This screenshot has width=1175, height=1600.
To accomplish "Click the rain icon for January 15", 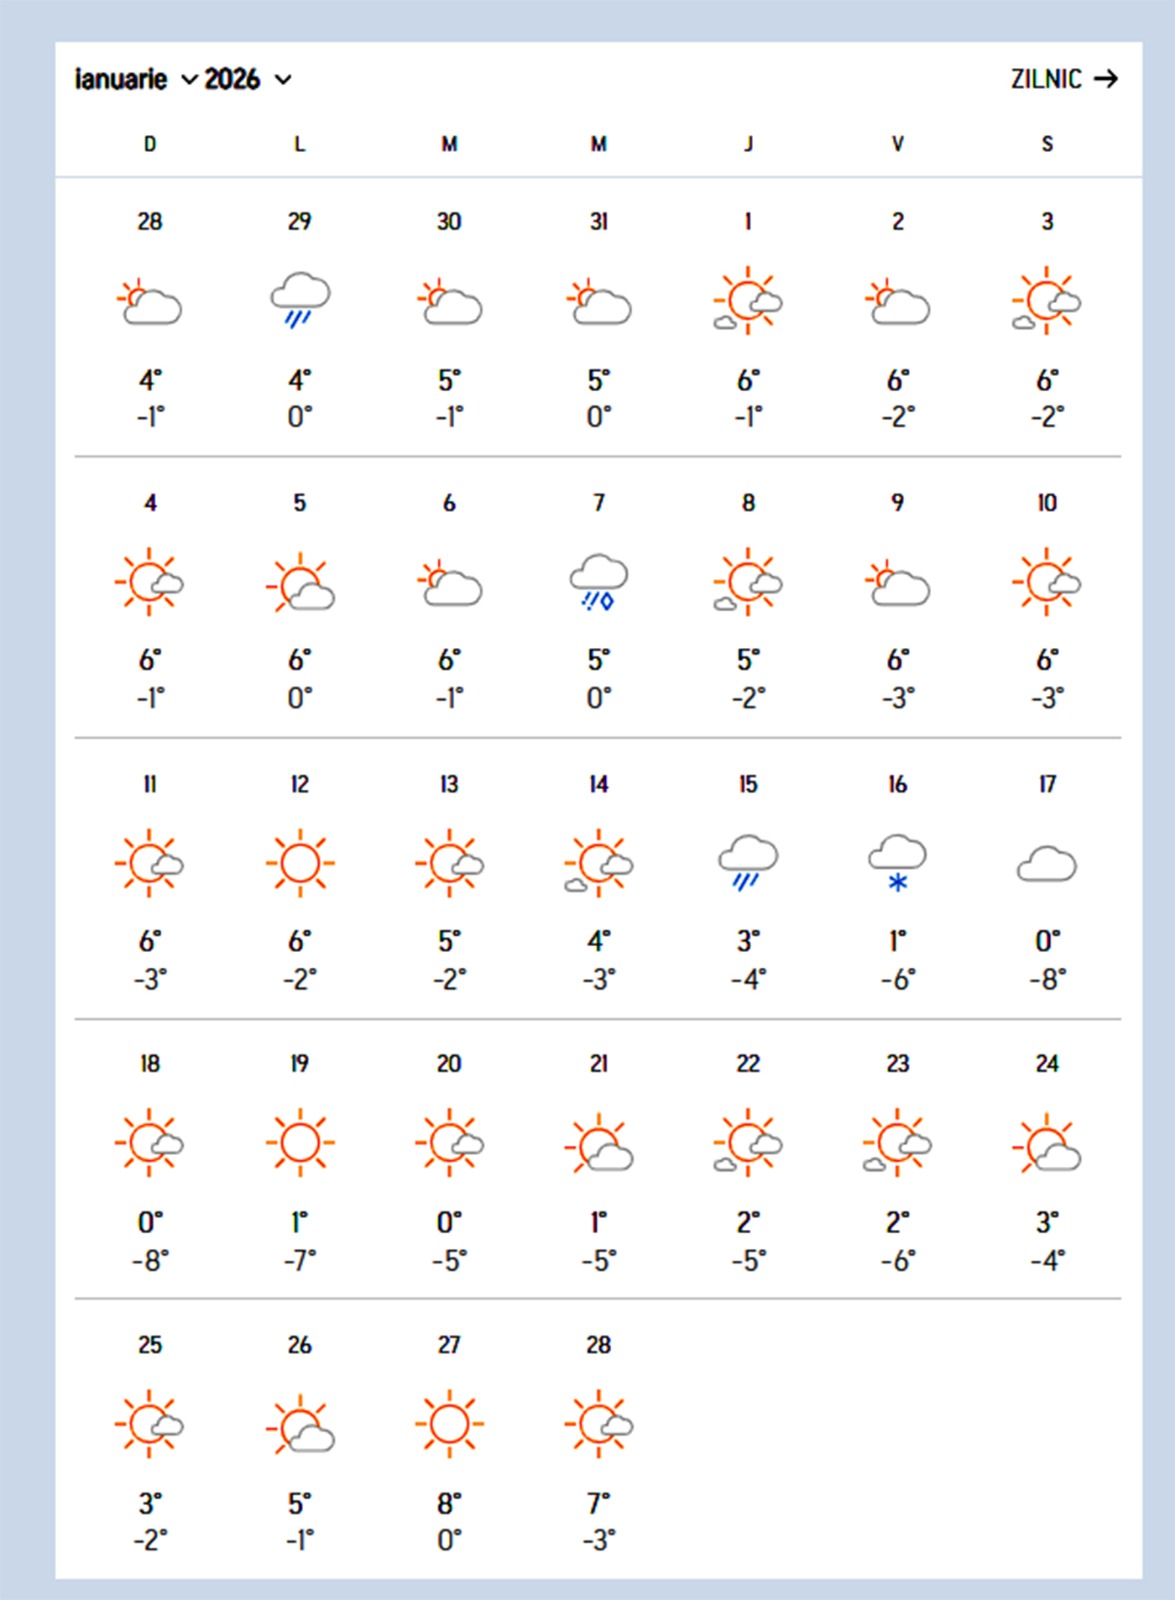I will coord(748,862).
